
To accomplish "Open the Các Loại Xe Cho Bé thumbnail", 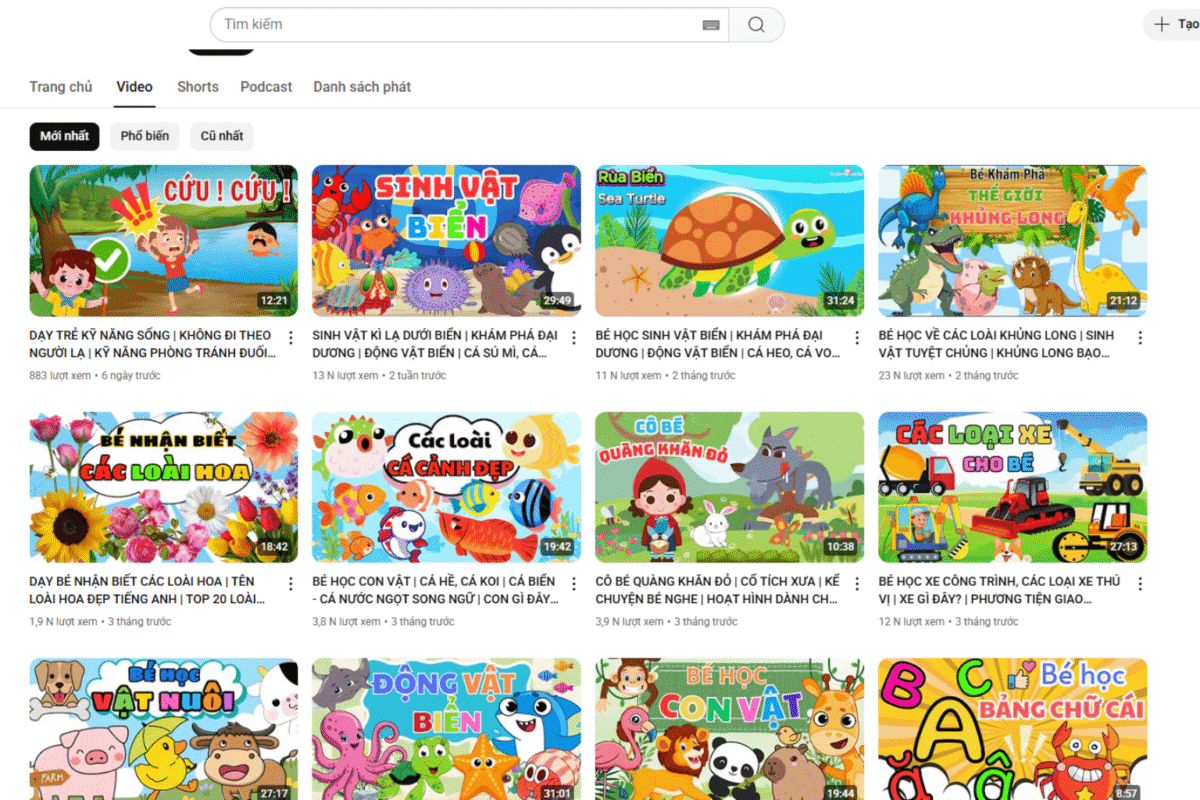I will (x=1013, y=487).
